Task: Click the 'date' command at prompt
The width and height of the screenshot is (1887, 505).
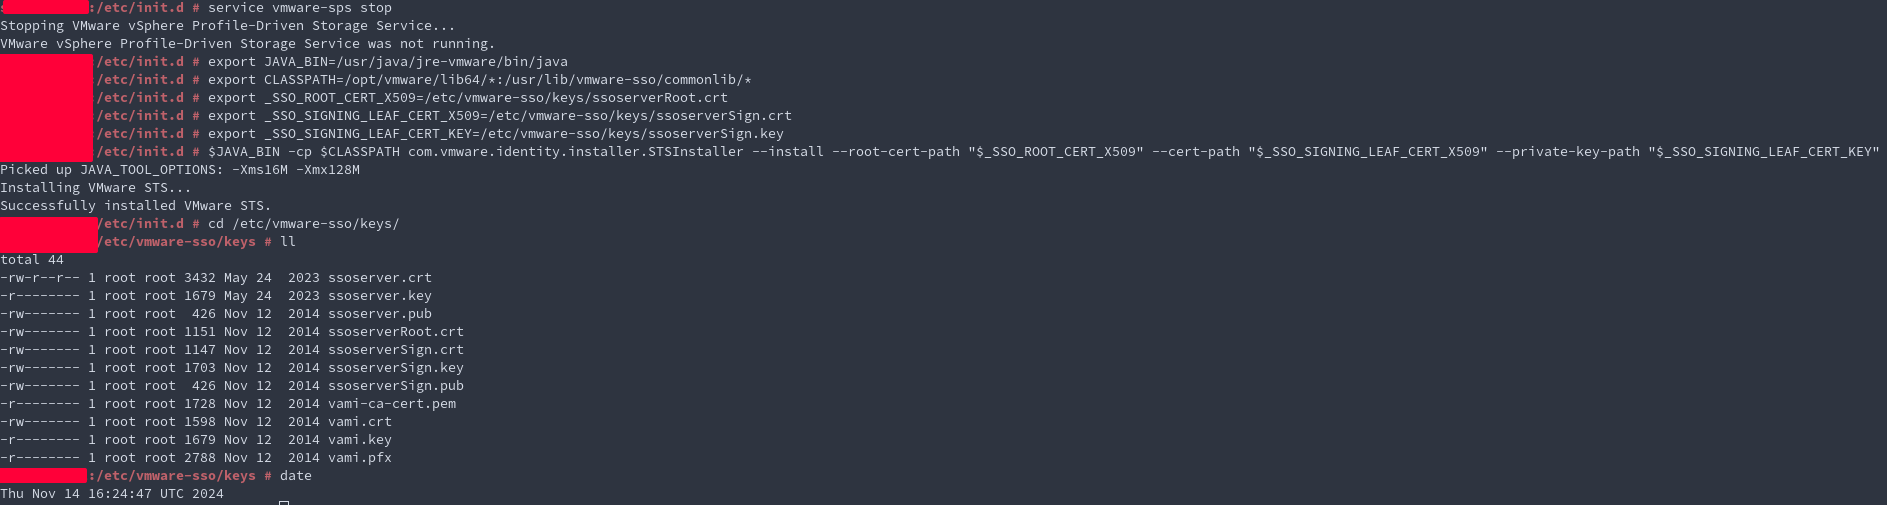Action: 296,476
